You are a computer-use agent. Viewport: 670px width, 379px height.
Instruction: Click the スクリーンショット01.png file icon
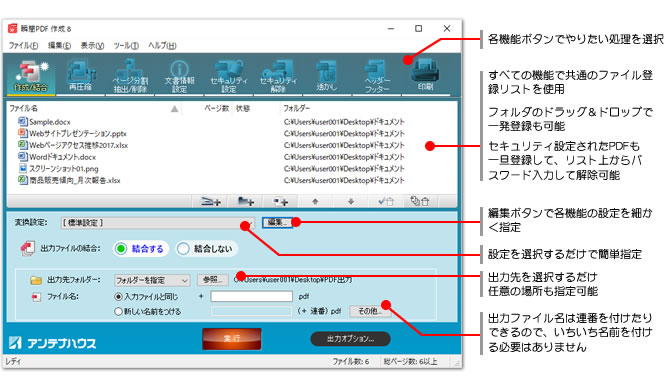[23, 168]
